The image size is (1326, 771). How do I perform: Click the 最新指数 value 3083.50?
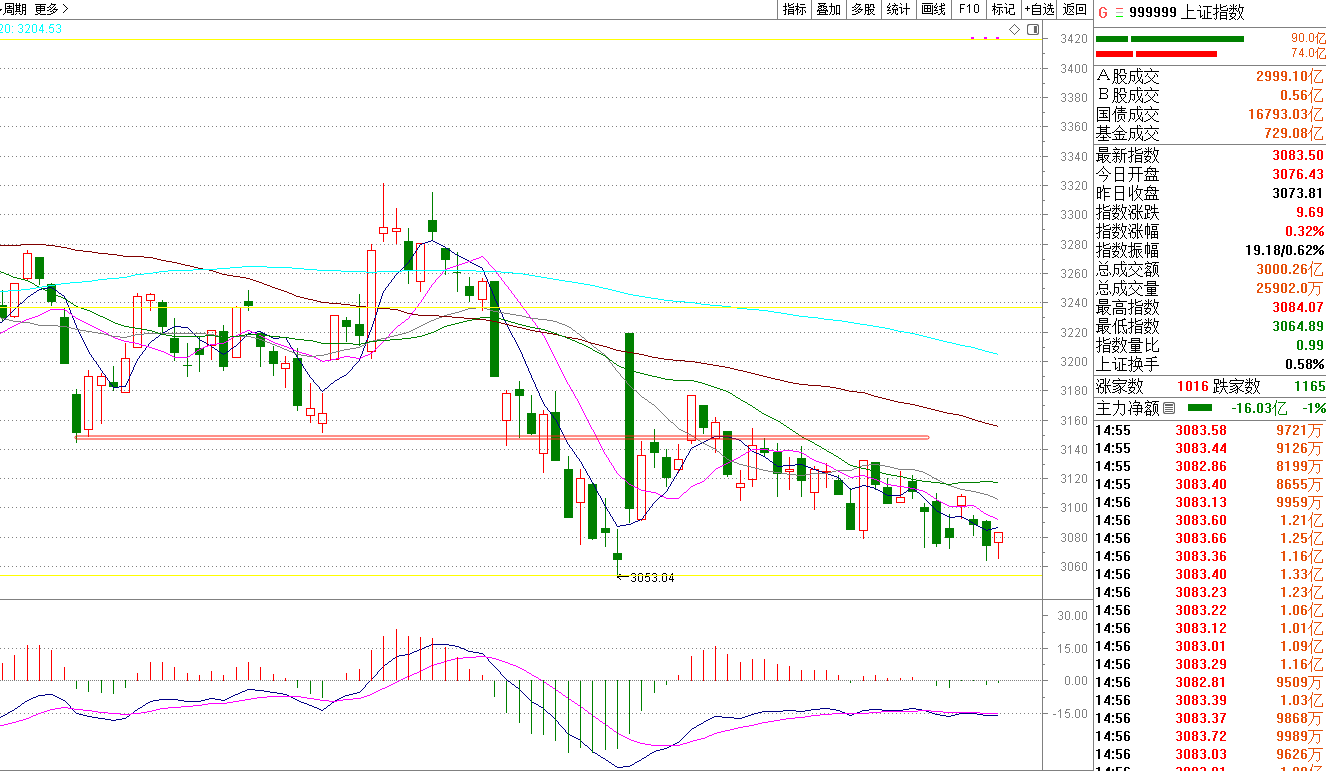click(1298, 155)
